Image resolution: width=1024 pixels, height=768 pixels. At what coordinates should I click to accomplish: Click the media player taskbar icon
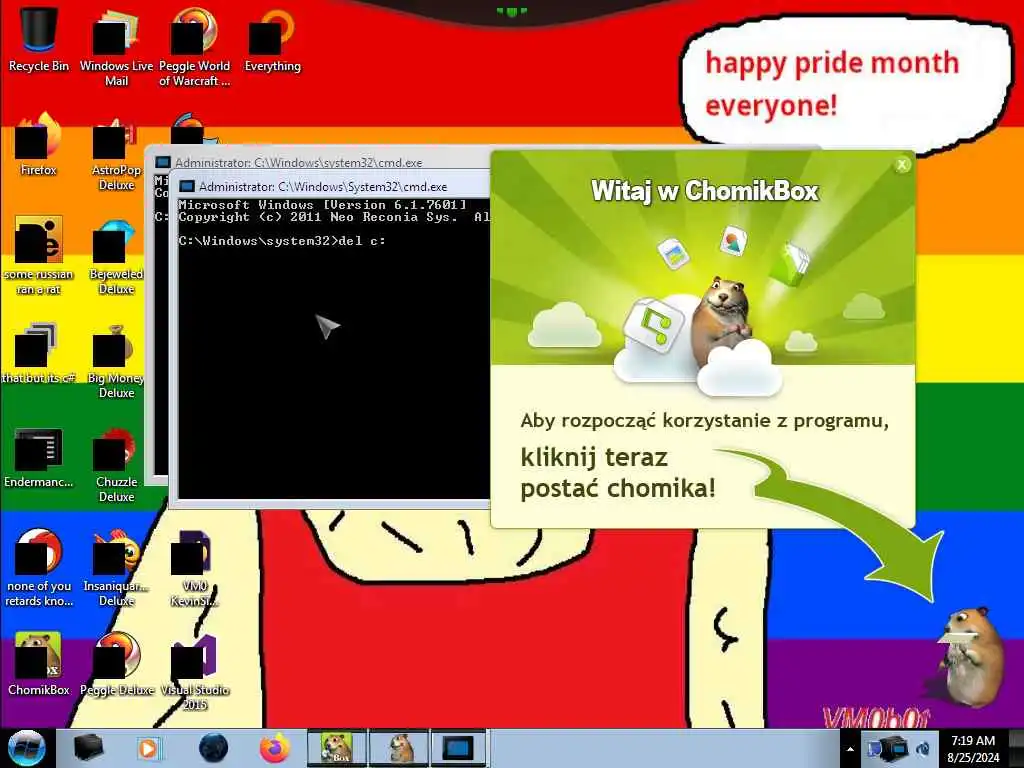tap(148, 748)
